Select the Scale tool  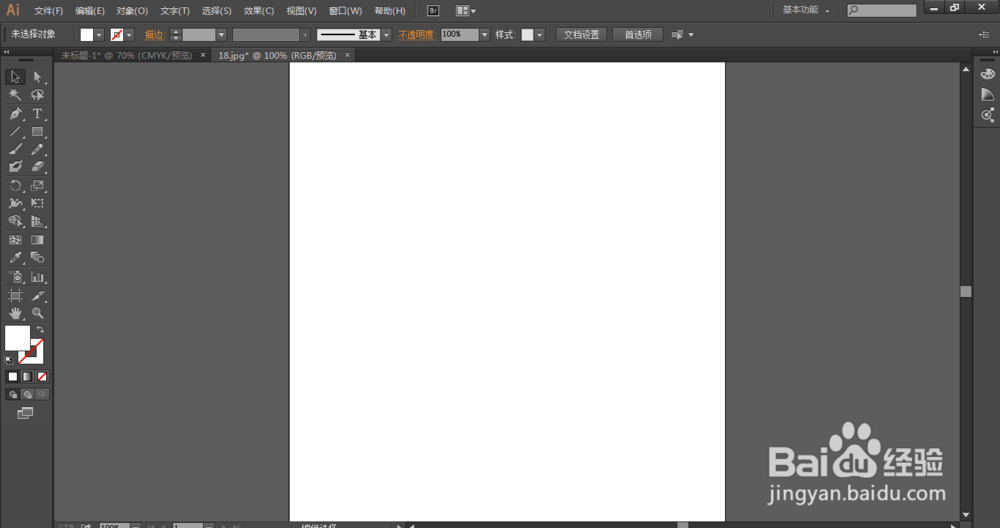pyautogui.click(x=38, y=186)
